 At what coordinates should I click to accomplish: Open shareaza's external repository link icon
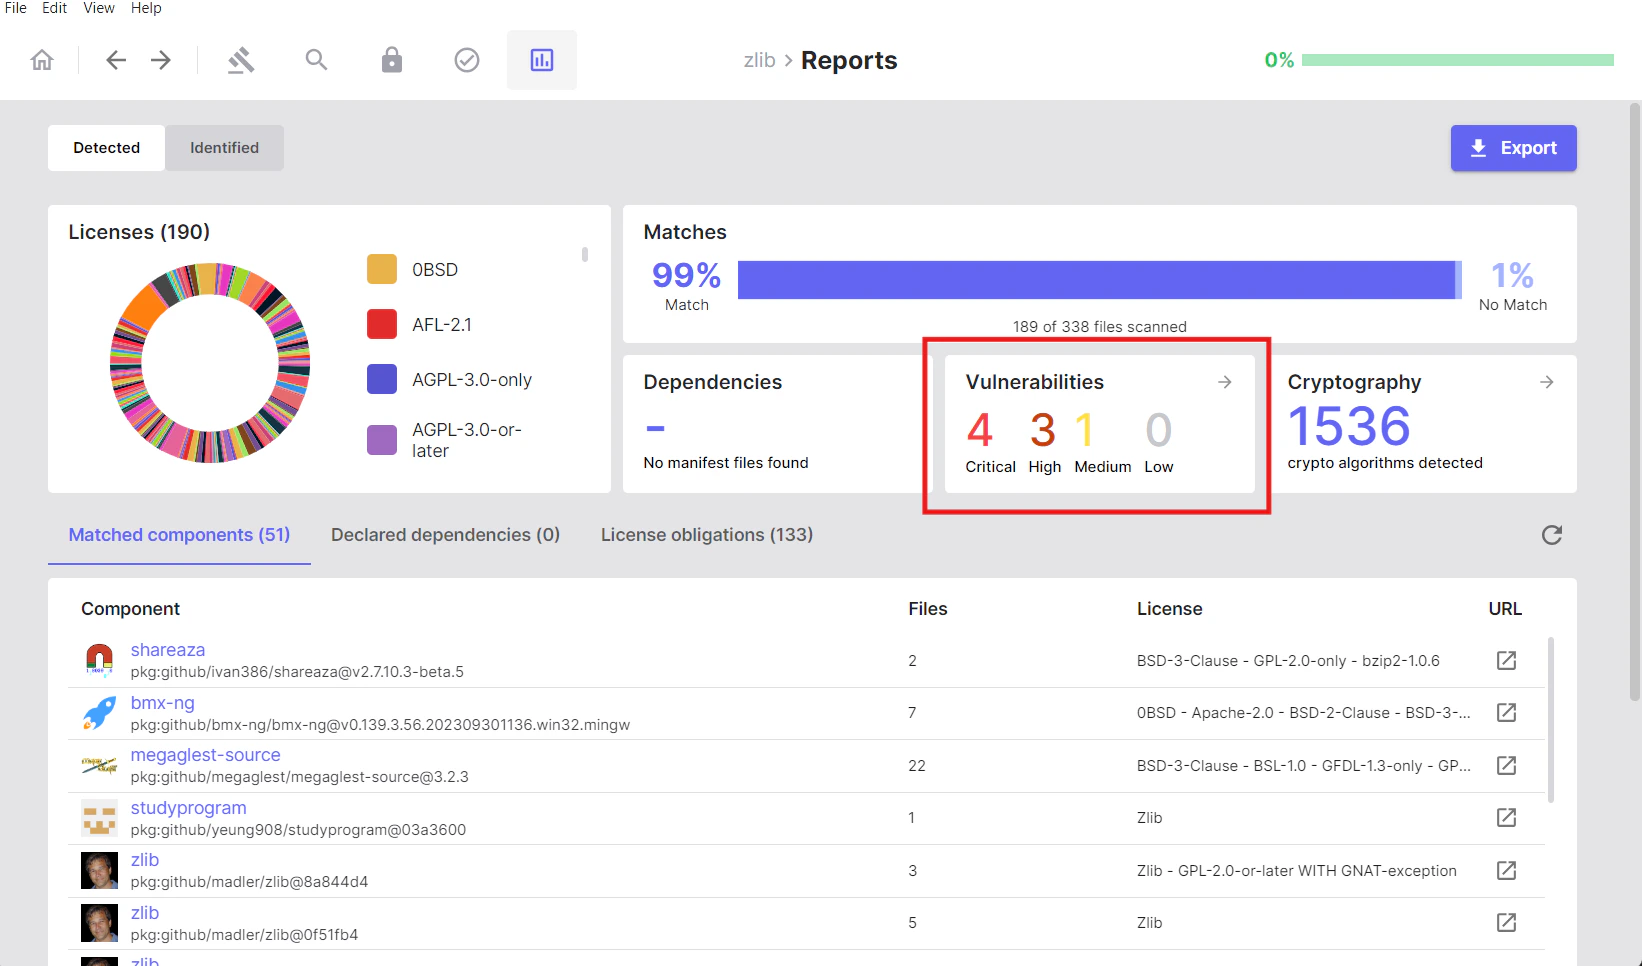[x=1506, y=660]
